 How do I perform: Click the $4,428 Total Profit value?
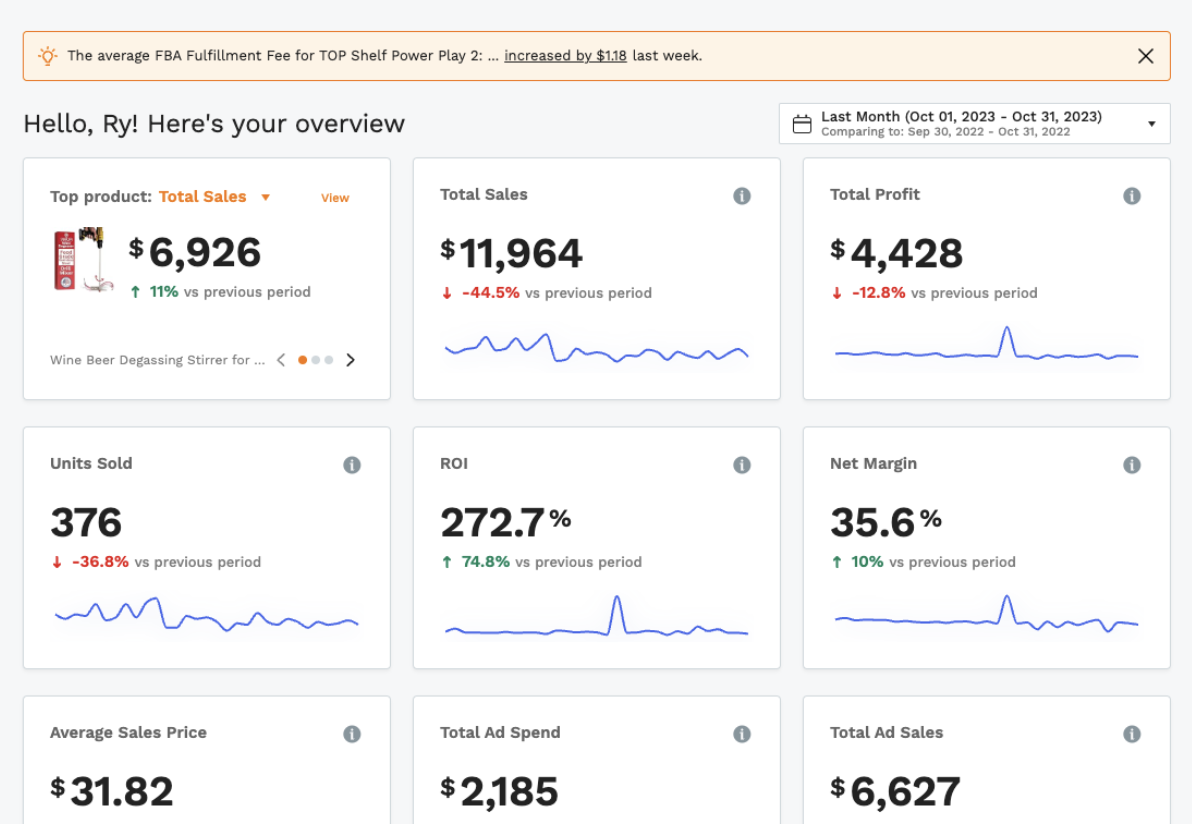896,253
